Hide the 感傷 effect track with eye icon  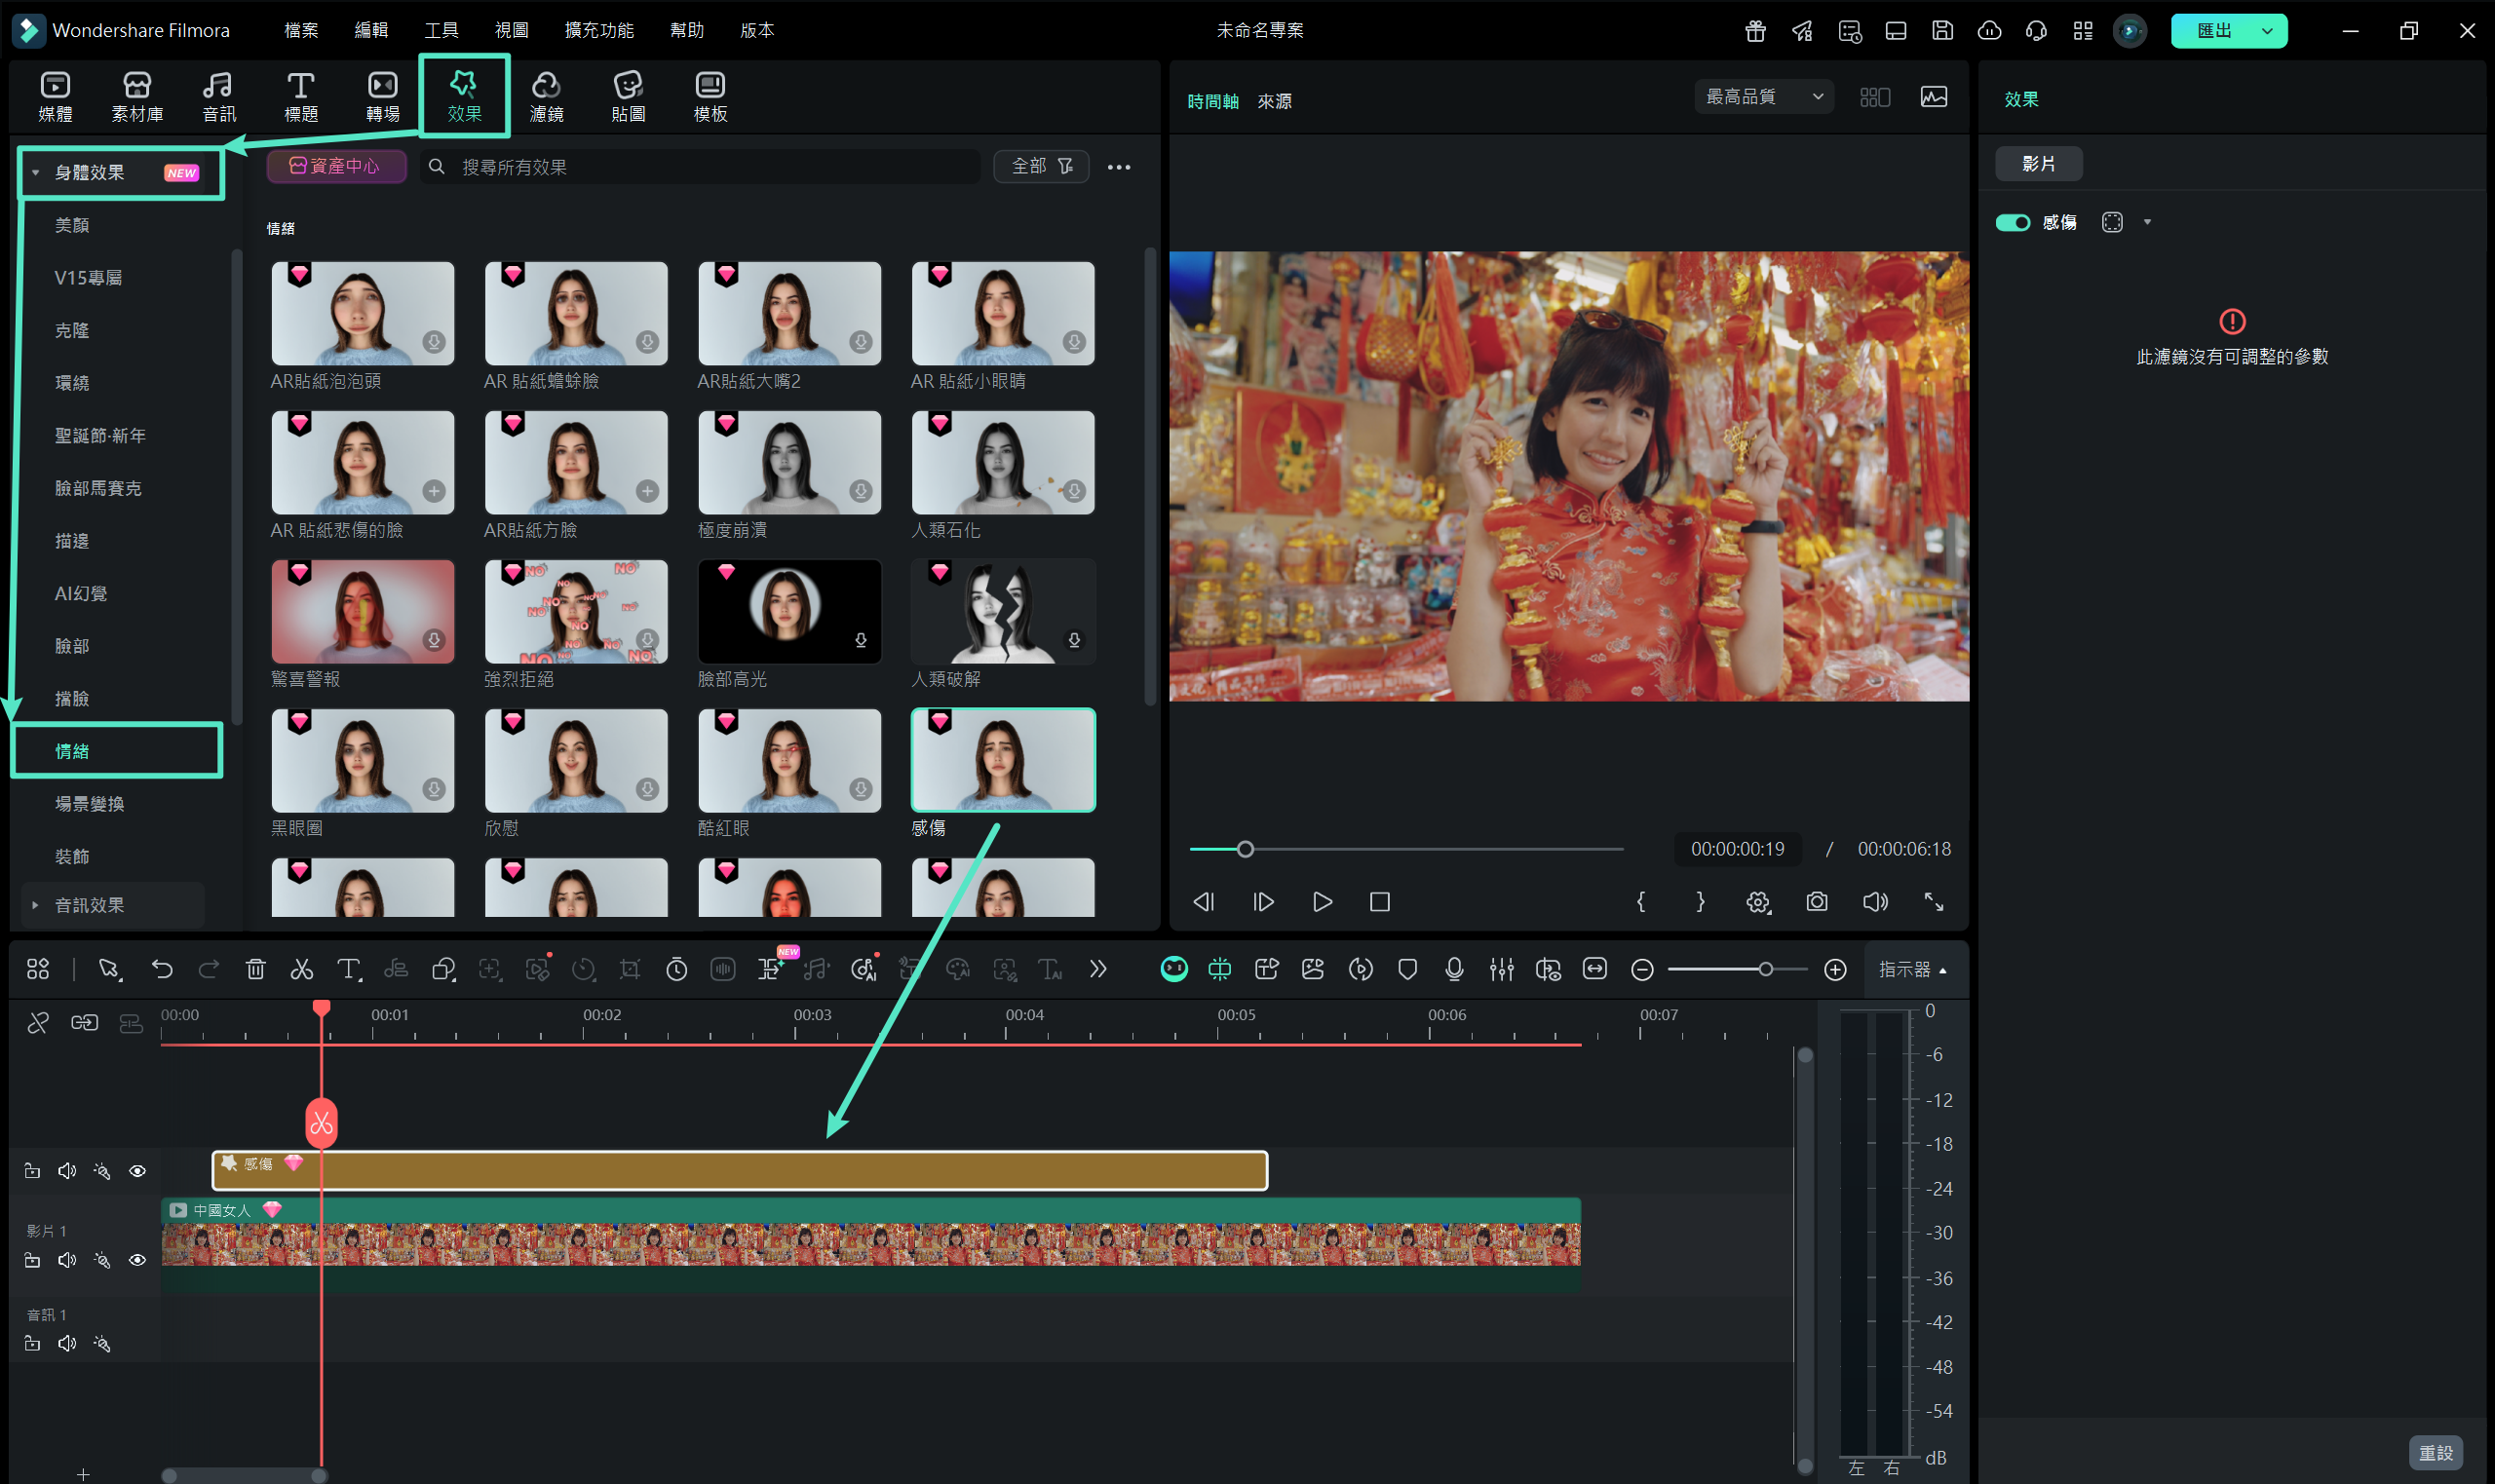coord(137,1170)
